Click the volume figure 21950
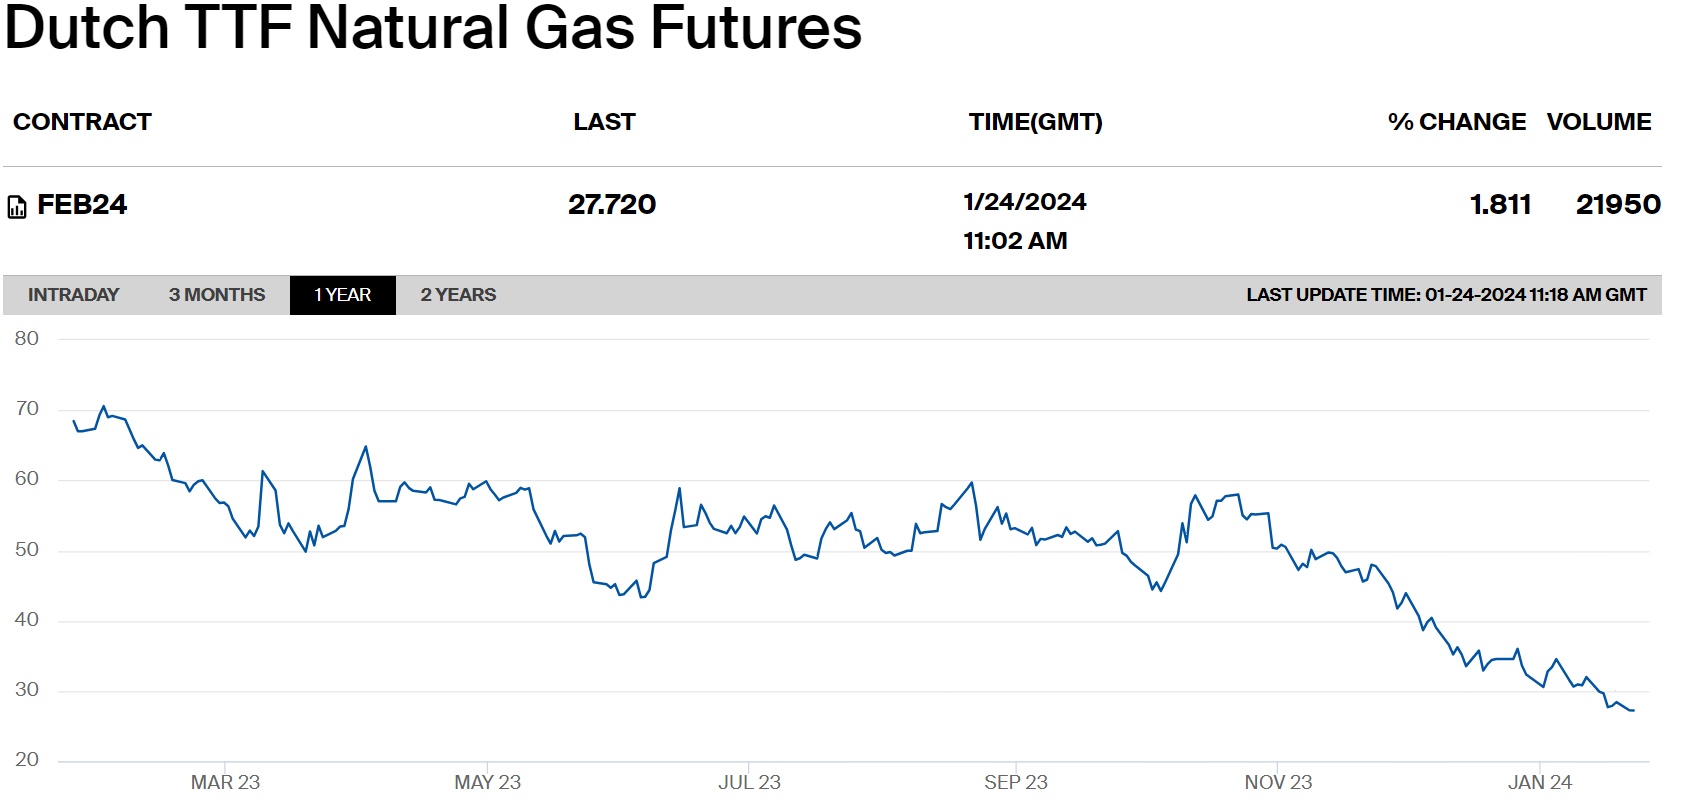 point(1618,205)
